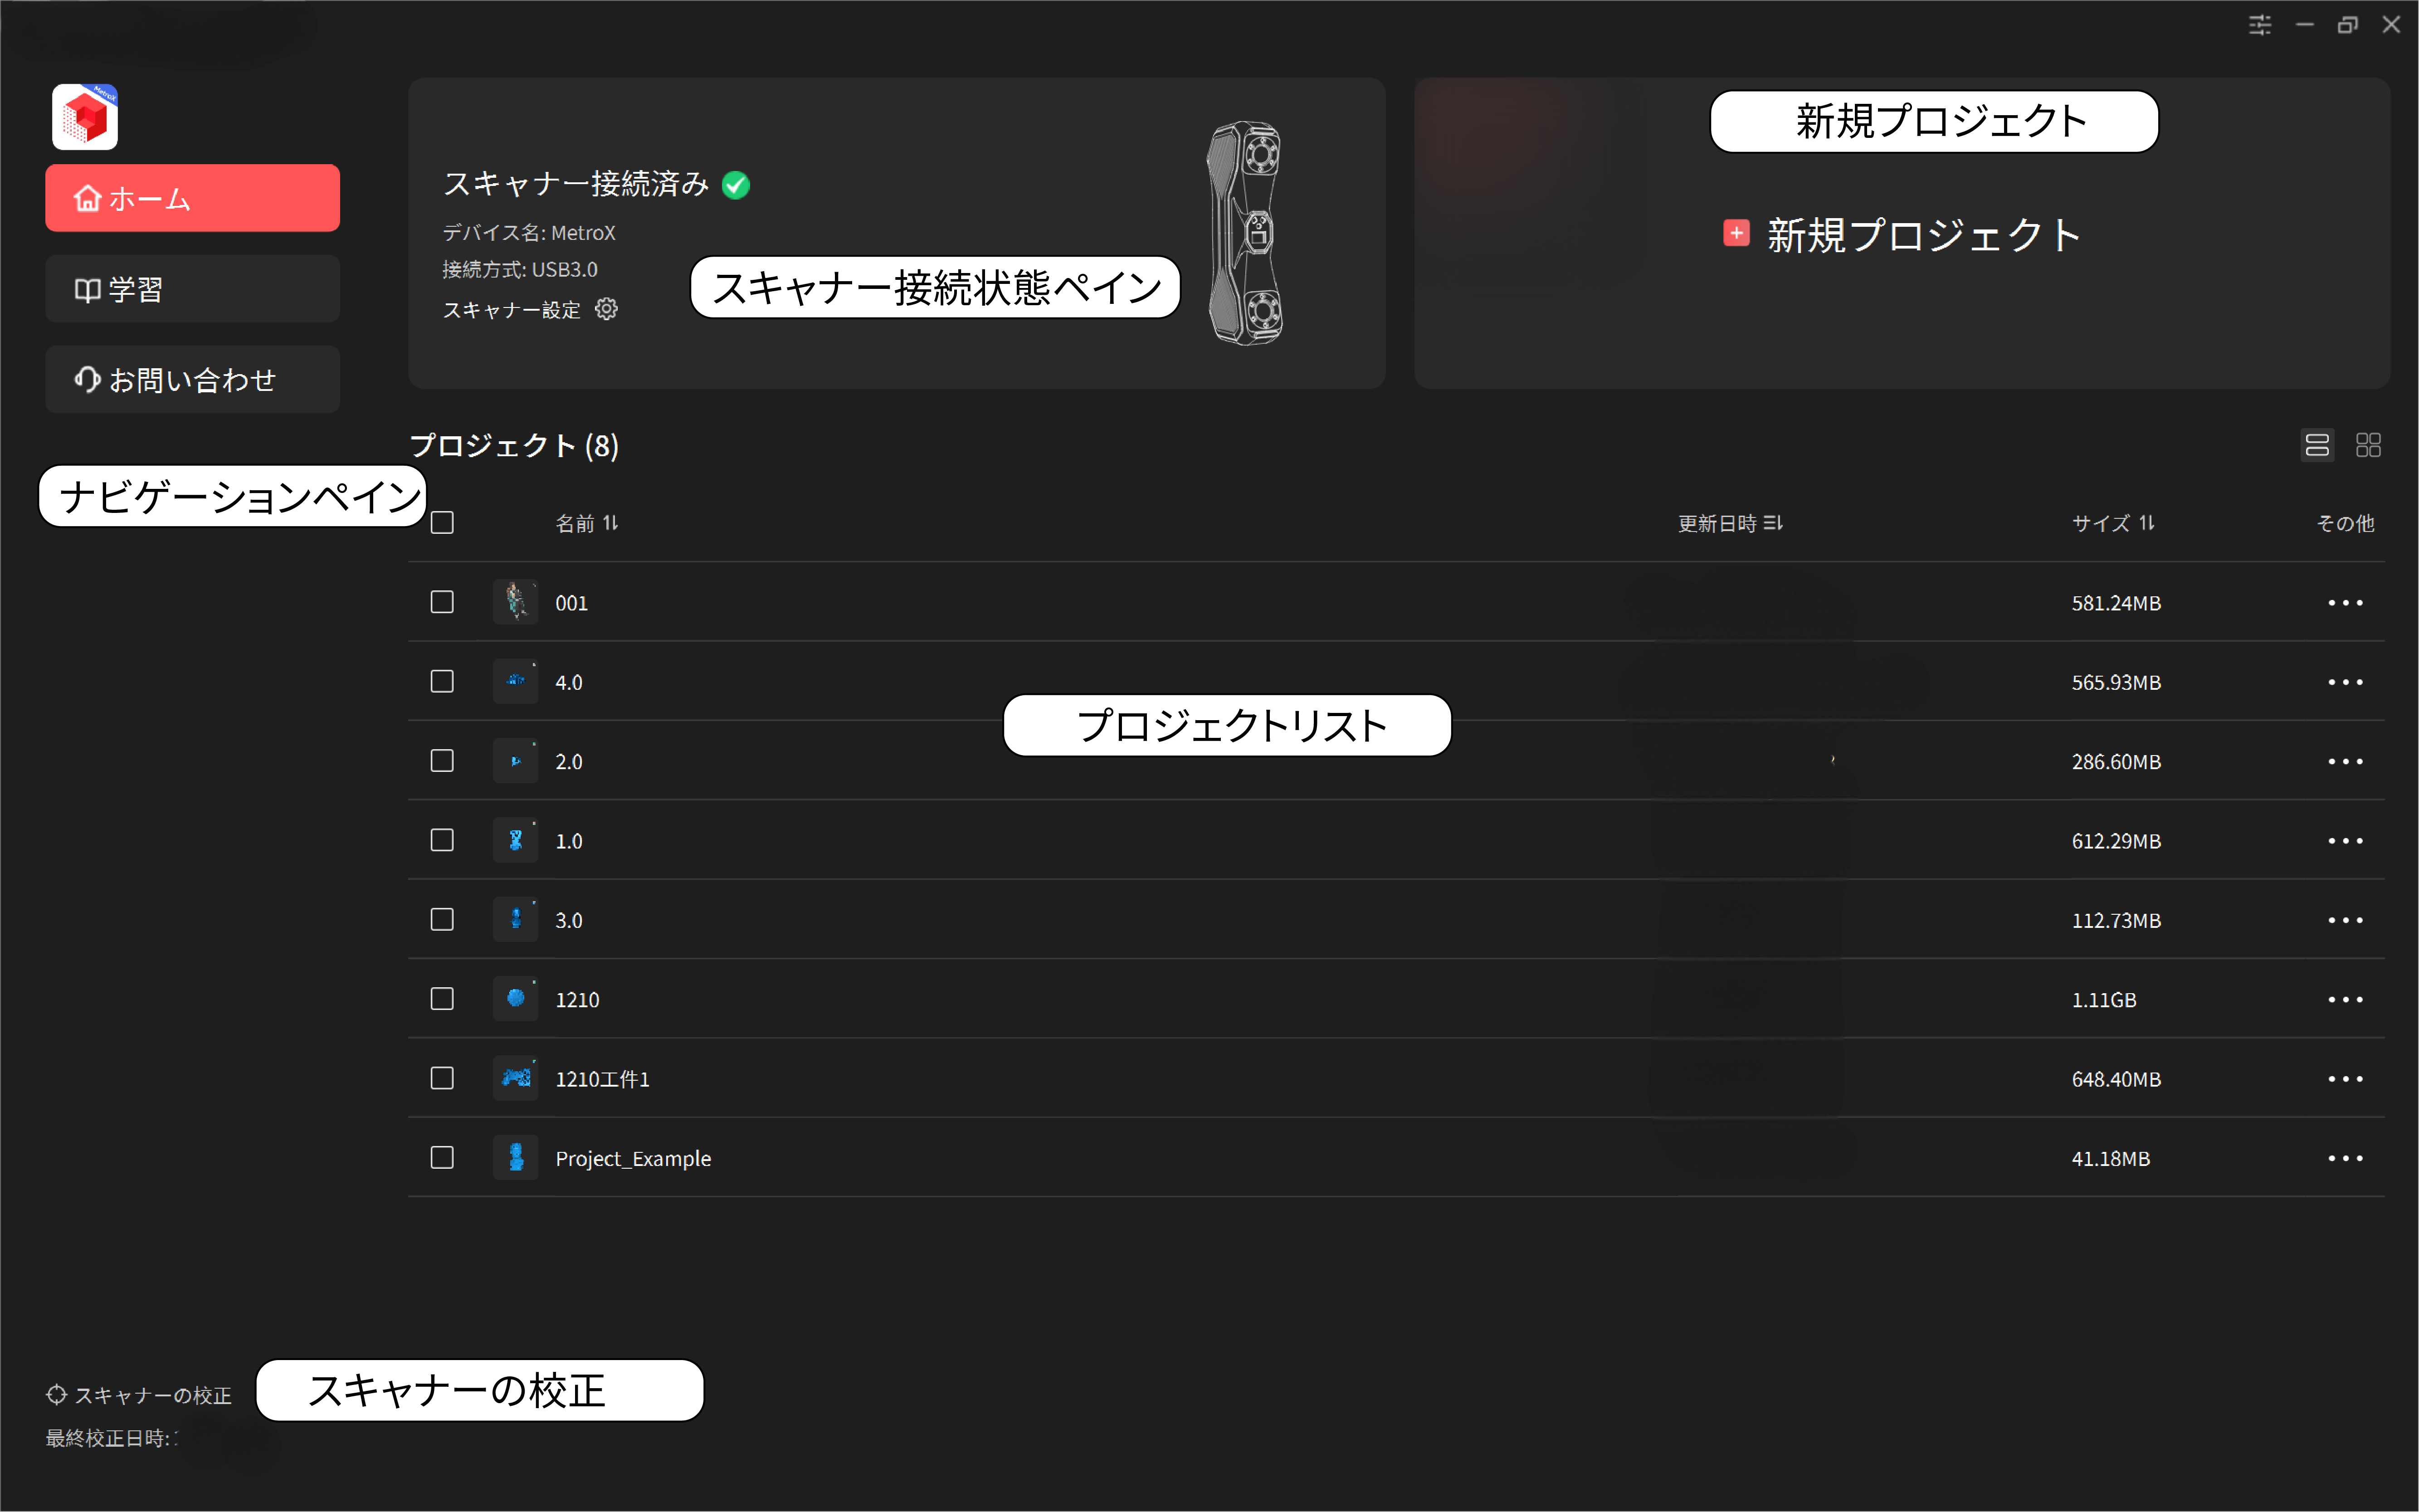Click the MetroX application logo
This screenshot has height=1512, width=2419.
(x=84, y=116)
